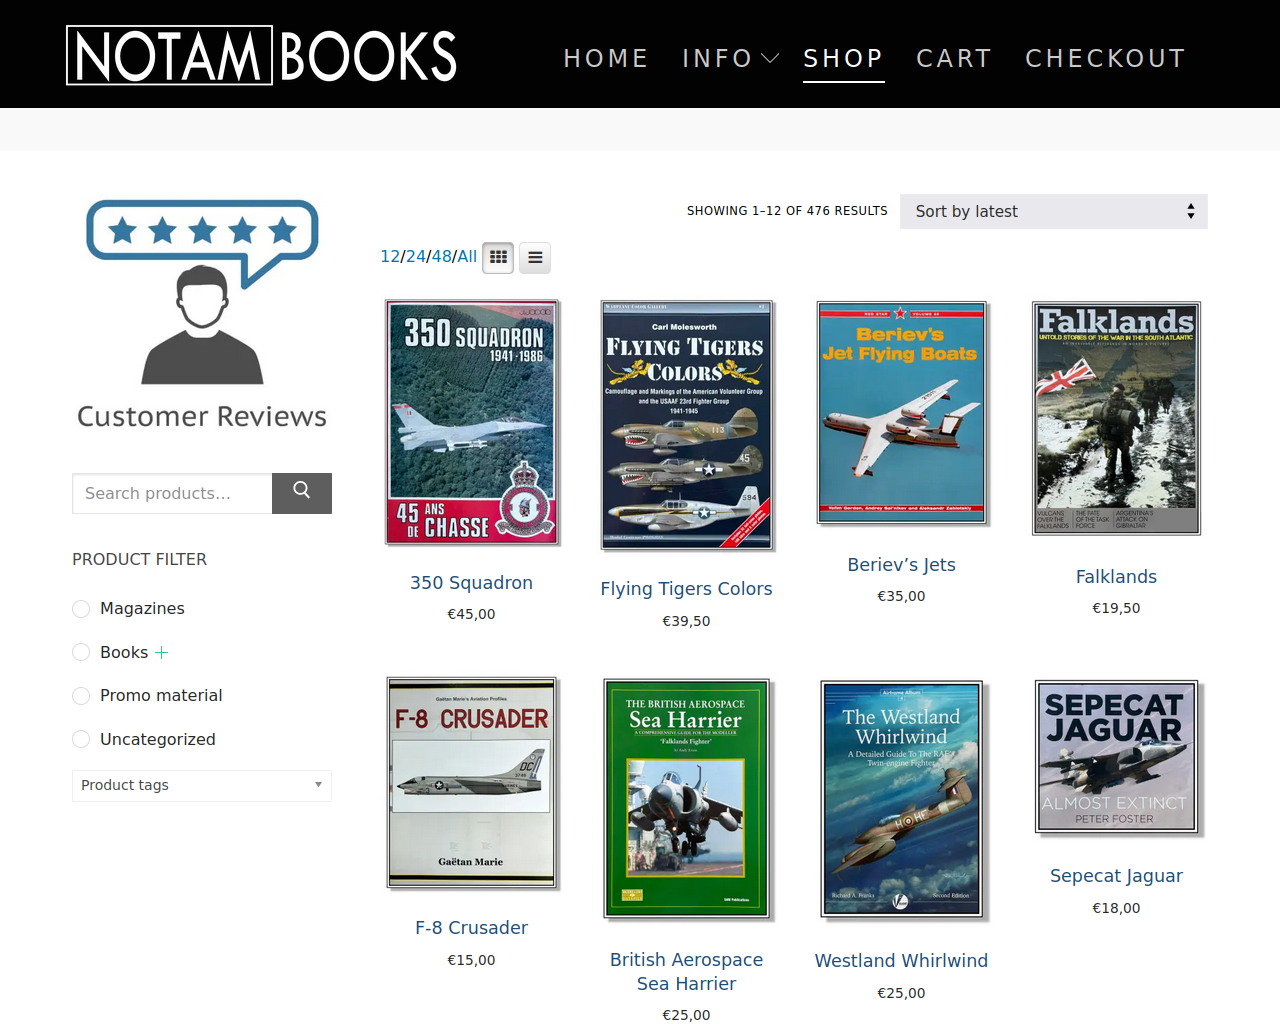1280x1024 pixels.
Task: Select the Magazines filter radio
Action: [x=81, y=609]
